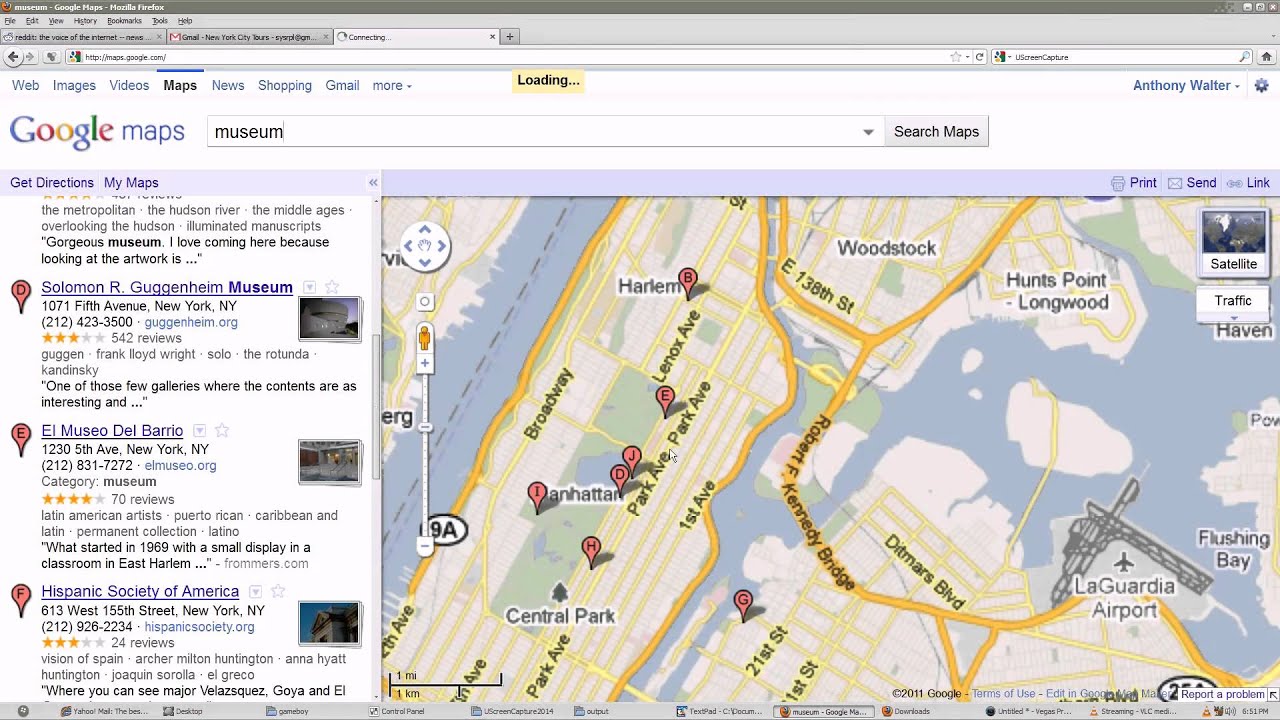Open the Tools menu

(160, 21)
